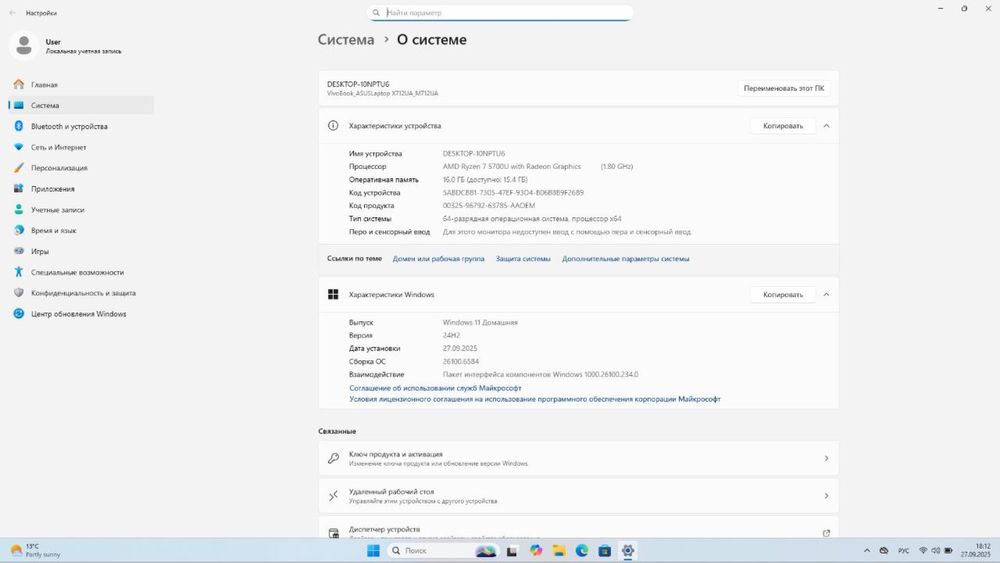Image resolution: width=1000 pixels, height=563 pixels.
Task: Click the edition value Windows 11 Домашняя
Action: click(480, 323)
